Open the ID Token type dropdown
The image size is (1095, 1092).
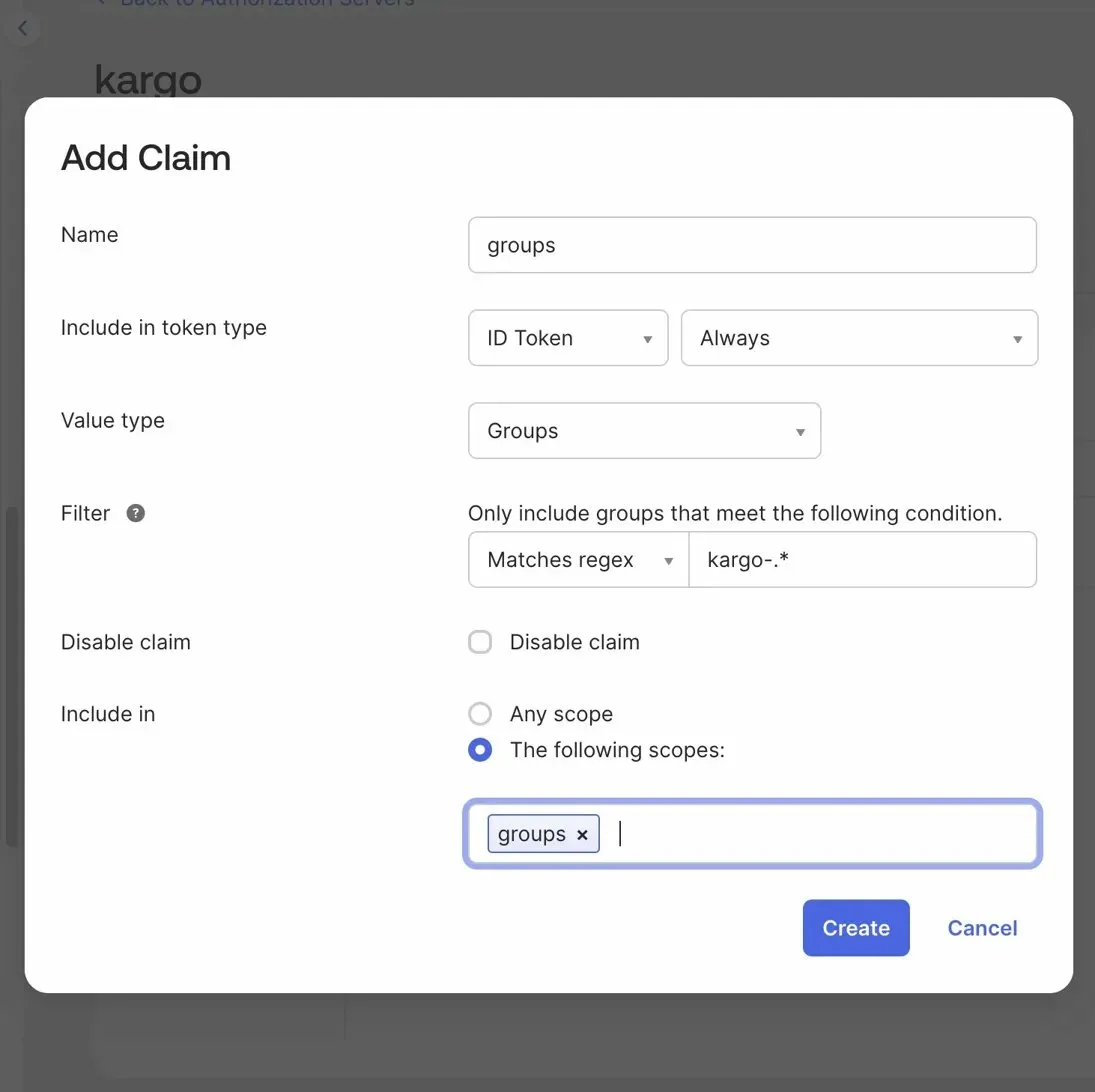pos(568,338)
